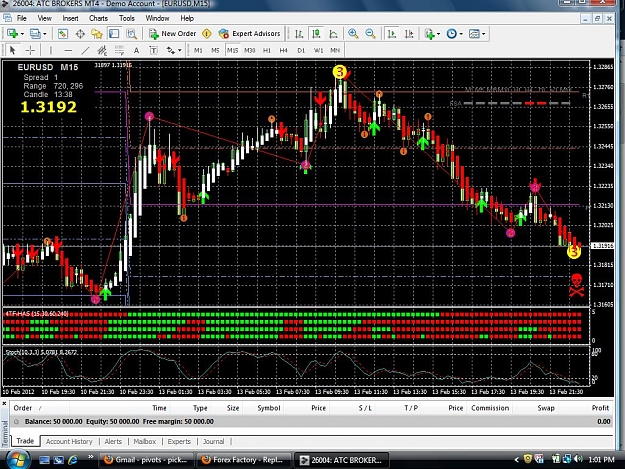The width and height of the screenshot is (625, 469).
Task: Open the arrows objects icon
Action: pyautogui.click(x=171, y=51)
